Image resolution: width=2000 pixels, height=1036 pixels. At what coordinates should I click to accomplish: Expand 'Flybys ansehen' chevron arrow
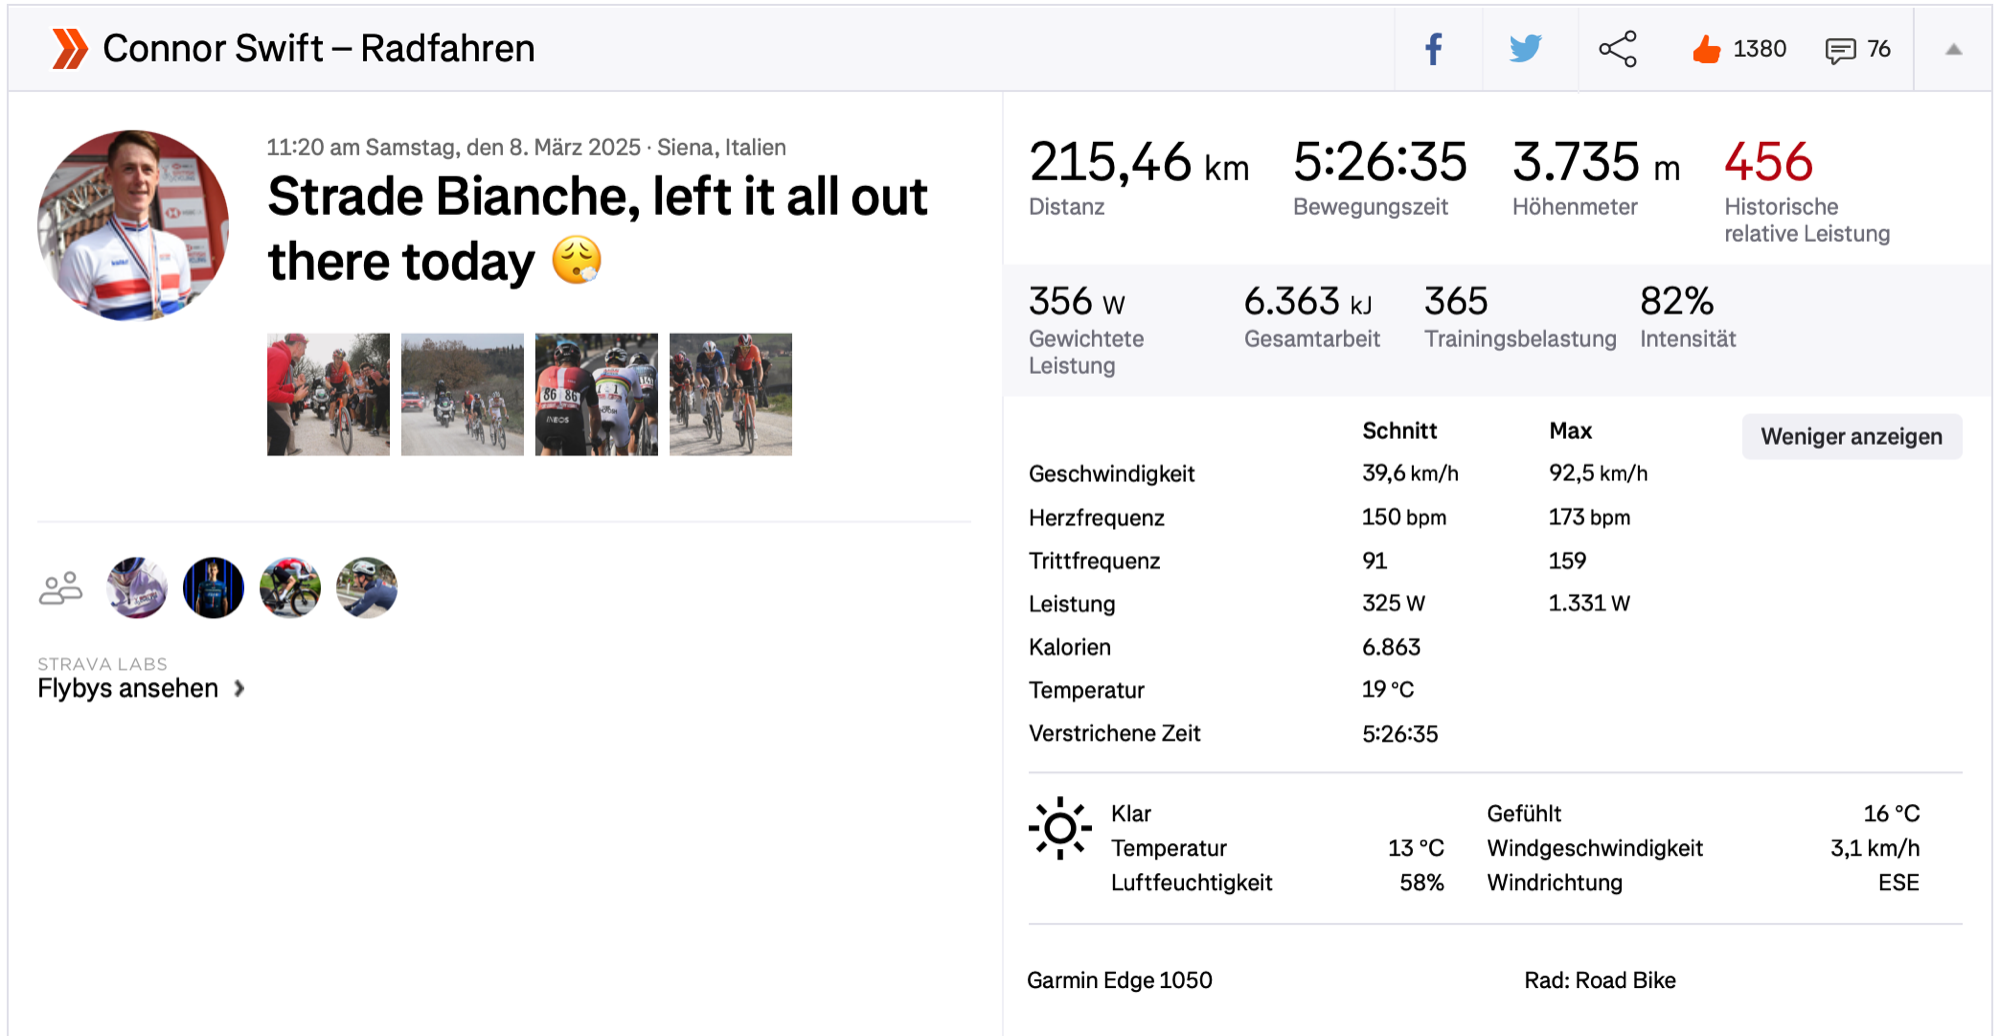pyautogui.click(x=239, y=689)
